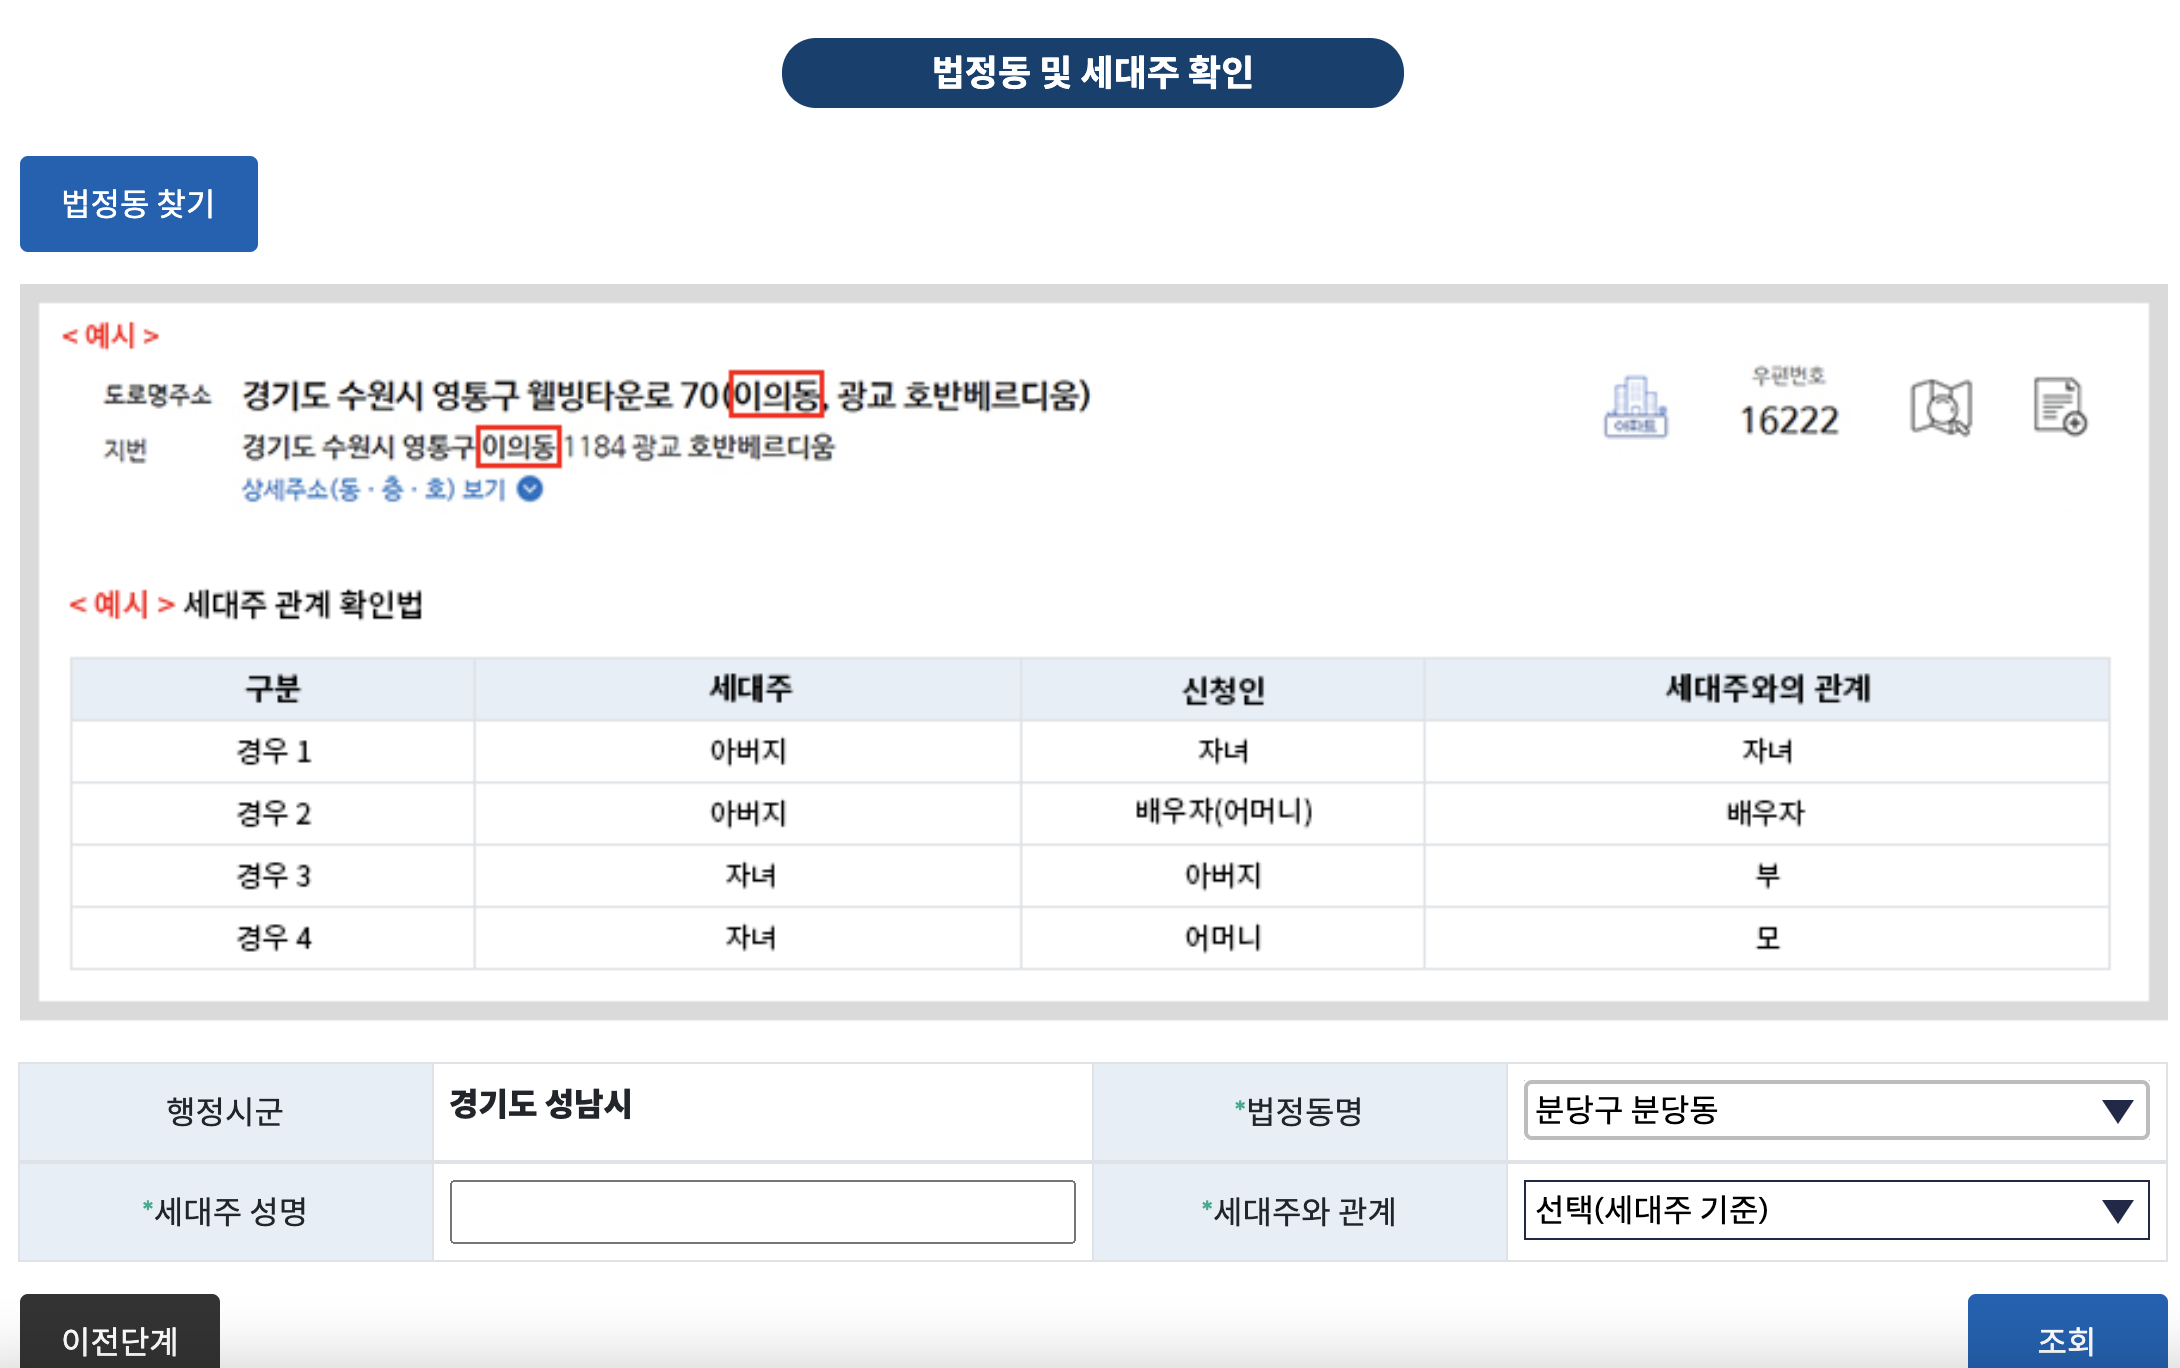The image size is (2180, 1368).
Task: Click the 세대주와의 관계 column header
Action: 1767,689
